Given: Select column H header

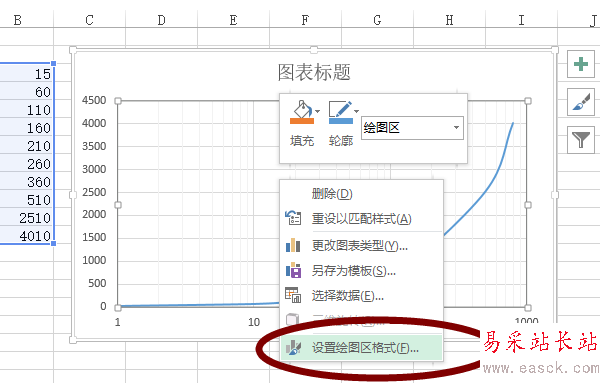Looking at the screenshot, I should (449, 20).
